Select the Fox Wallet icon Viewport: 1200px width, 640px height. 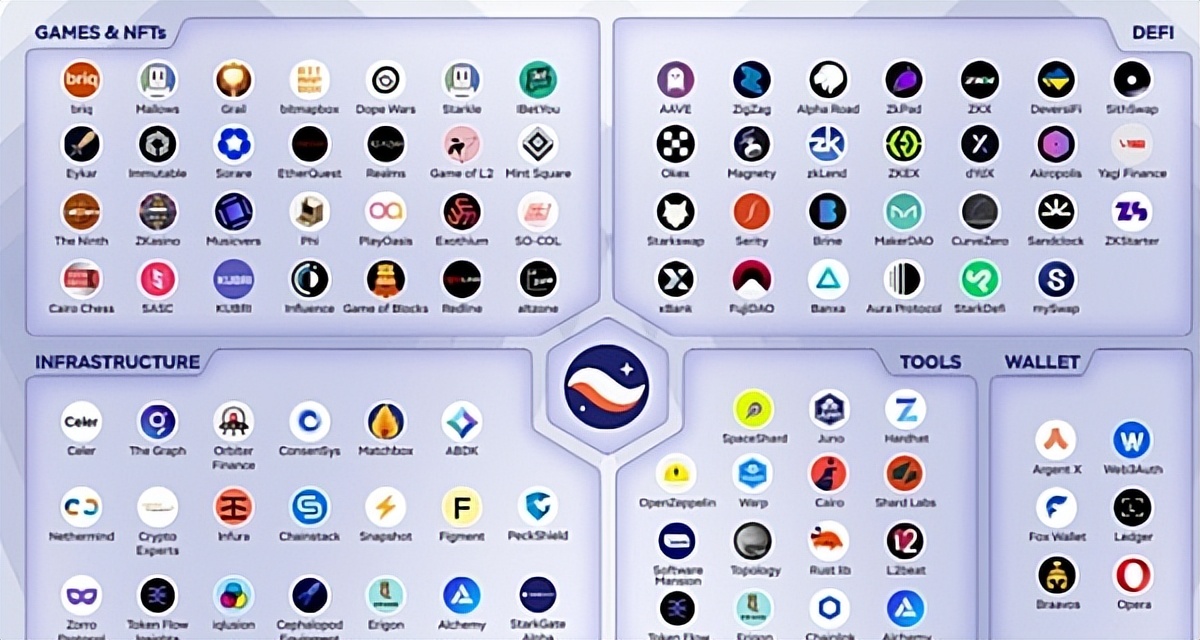(x=1056, y=508)
